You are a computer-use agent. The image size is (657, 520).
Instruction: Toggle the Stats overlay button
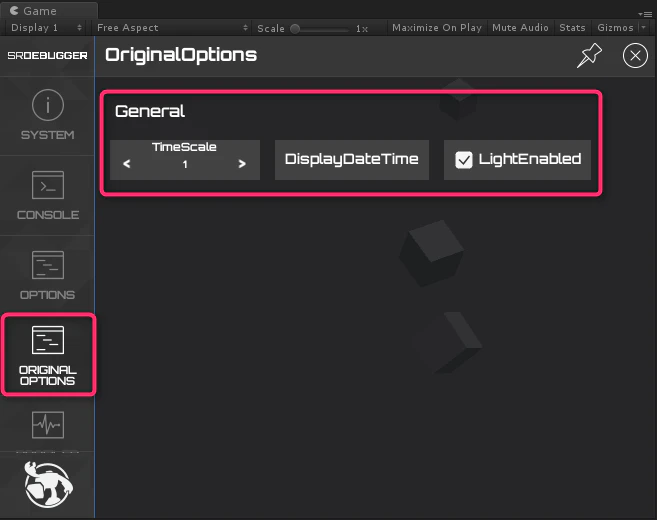[x=572, y=28]
